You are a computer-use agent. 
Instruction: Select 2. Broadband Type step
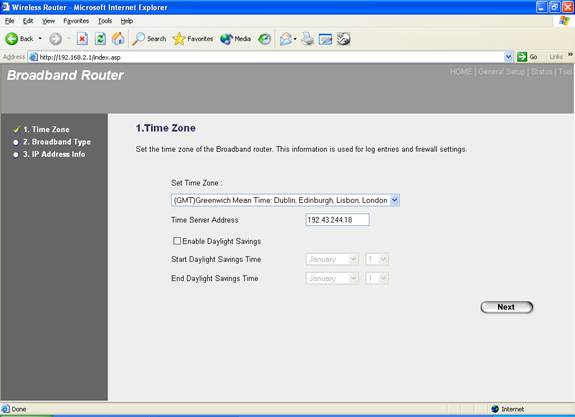57,142
